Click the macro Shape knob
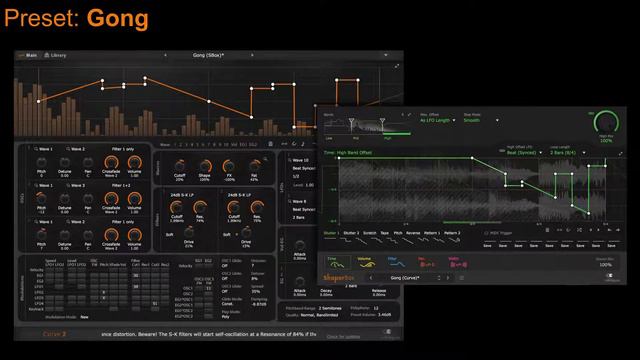Screen dimensions: 640x360 [x=205, y=166]
